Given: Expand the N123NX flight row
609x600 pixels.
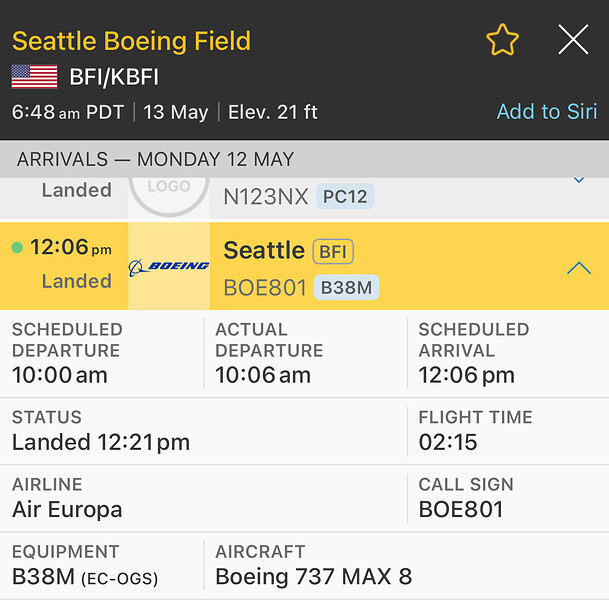Looking at the screenshot, I should [x=578, y=181].
